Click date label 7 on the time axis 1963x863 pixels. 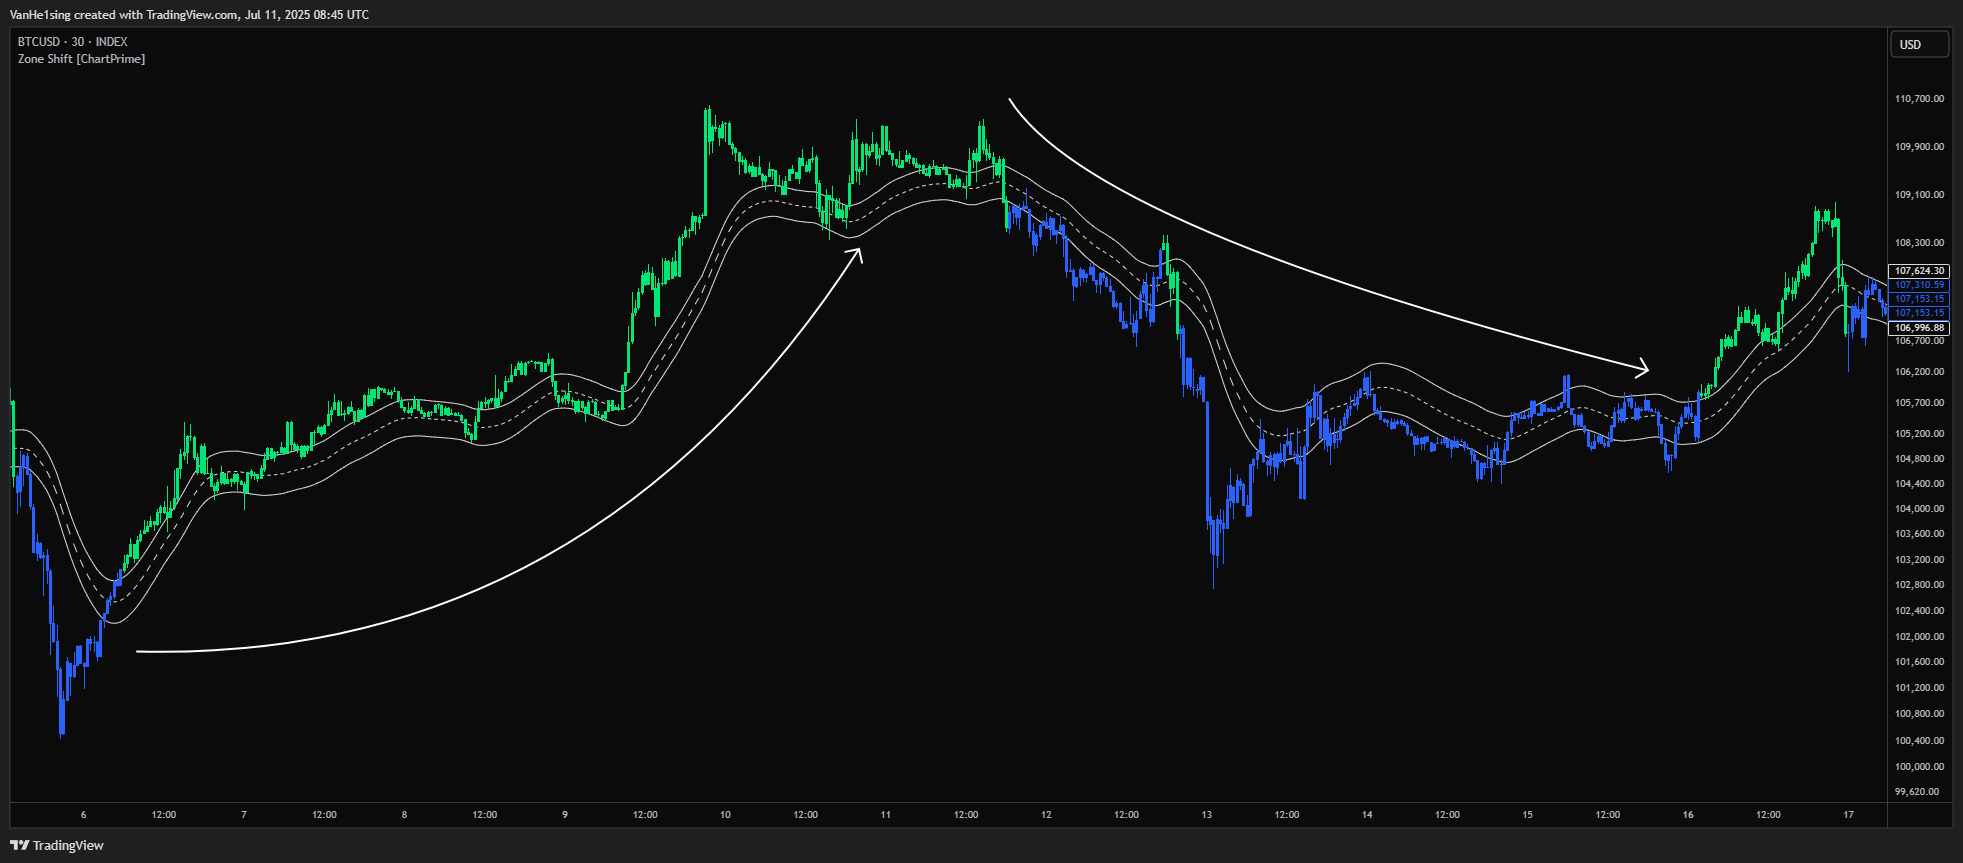coord(244,815)
